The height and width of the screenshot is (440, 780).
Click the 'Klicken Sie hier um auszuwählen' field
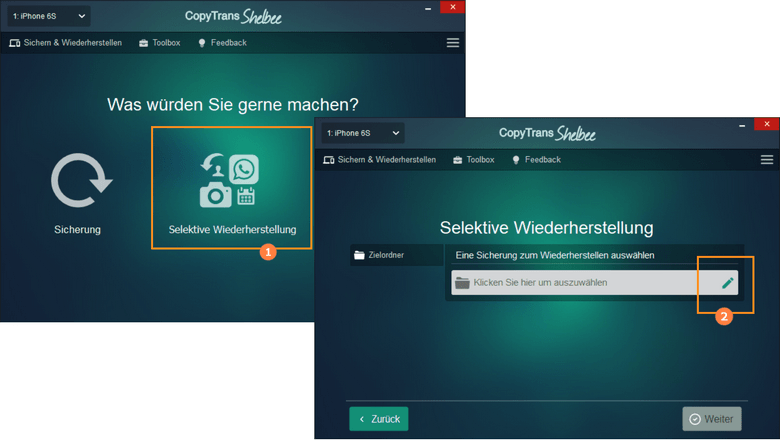pos(594,282)
